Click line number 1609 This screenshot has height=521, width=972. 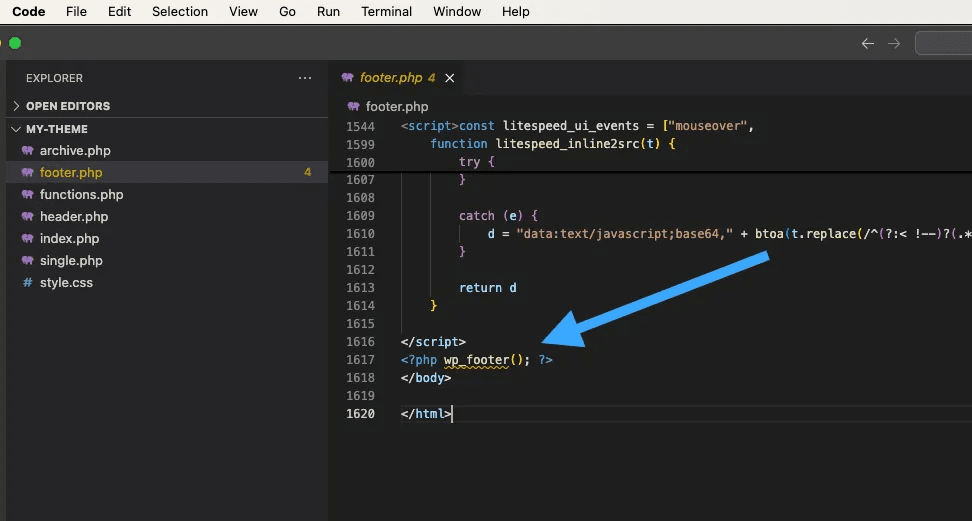pyautogui.click(x=361, y=216)
